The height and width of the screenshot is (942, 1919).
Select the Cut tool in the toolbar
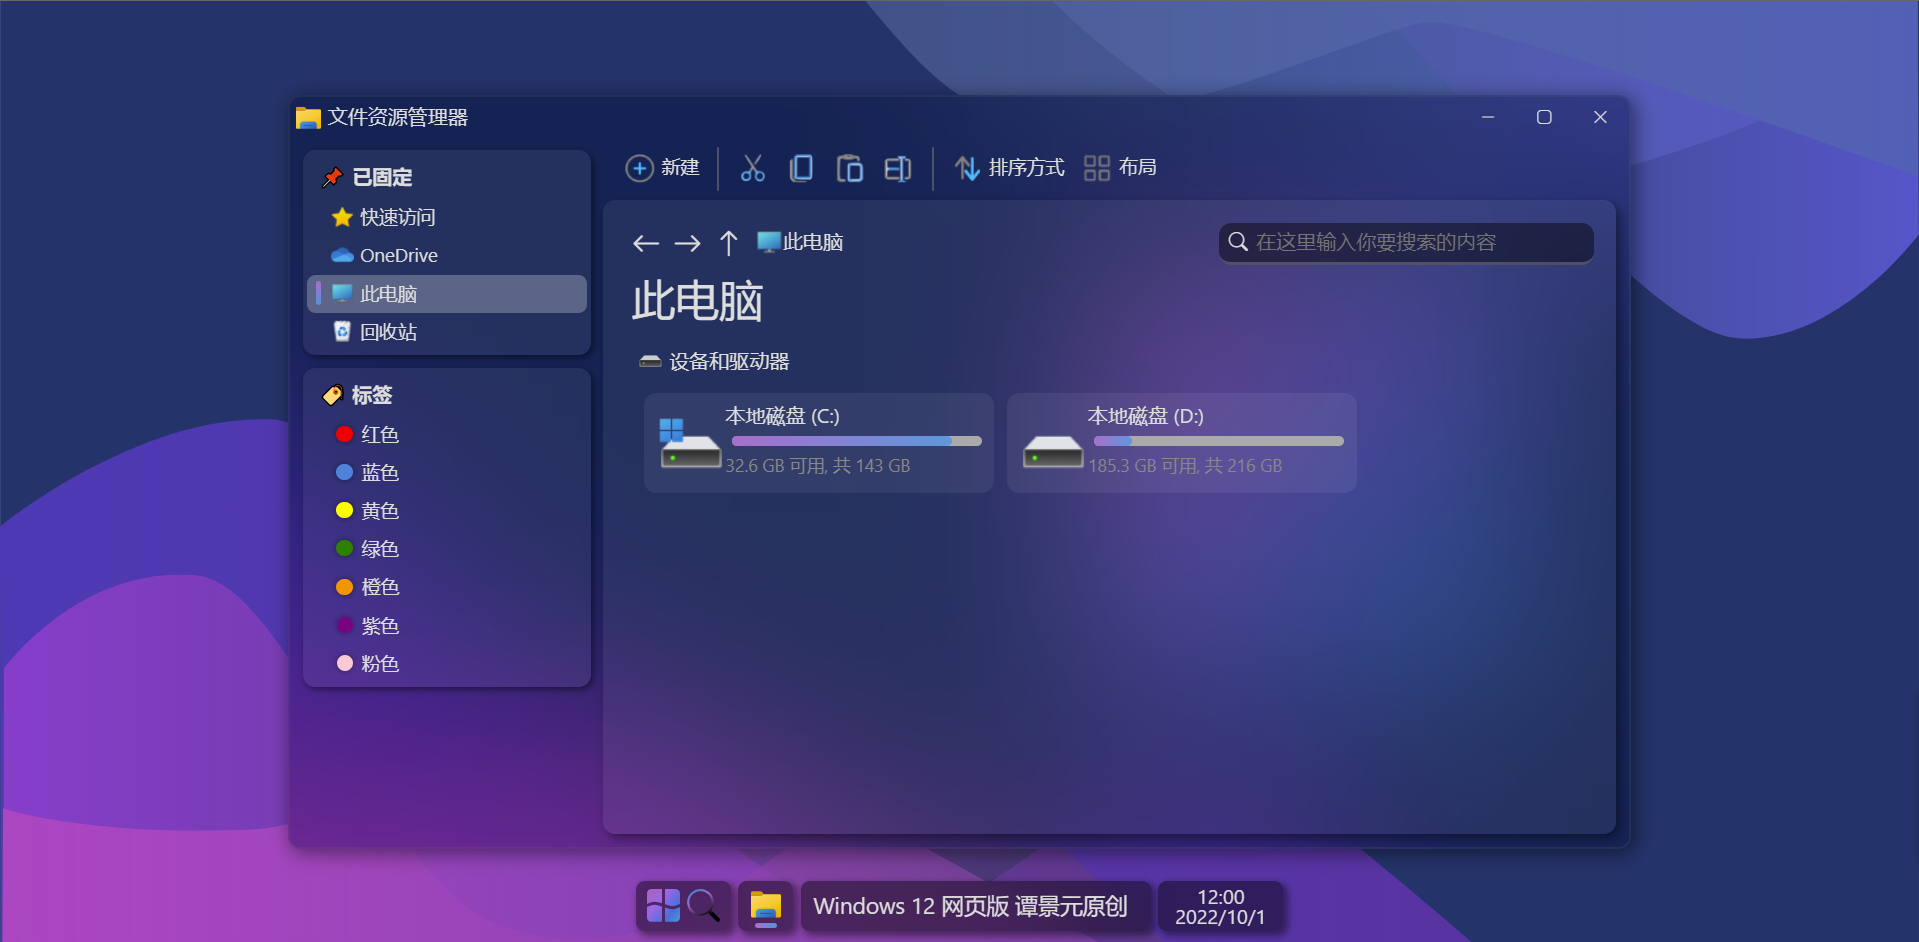pyautogui.click(x=752, y=168)
